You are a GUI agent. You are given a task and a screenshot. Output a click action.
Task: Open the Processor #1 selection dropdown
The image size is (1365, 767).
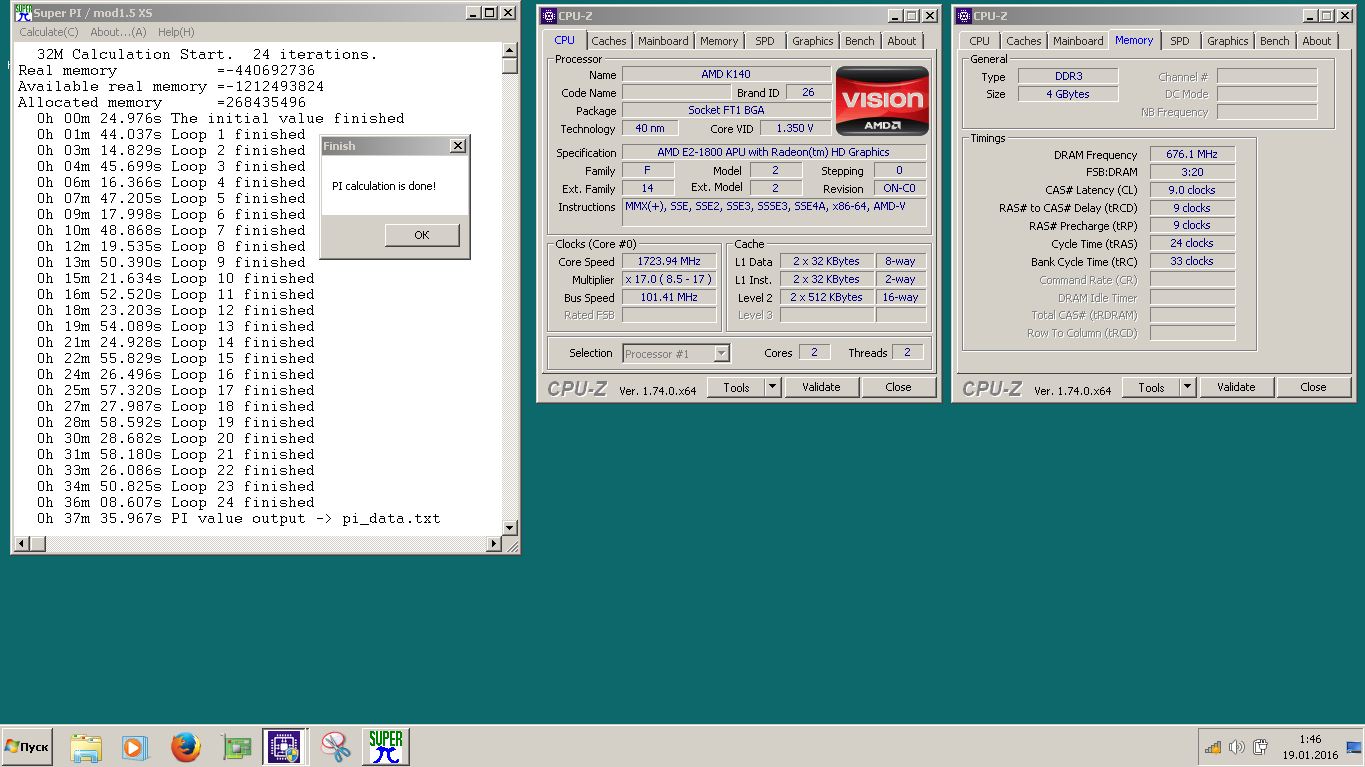point(676,353)
